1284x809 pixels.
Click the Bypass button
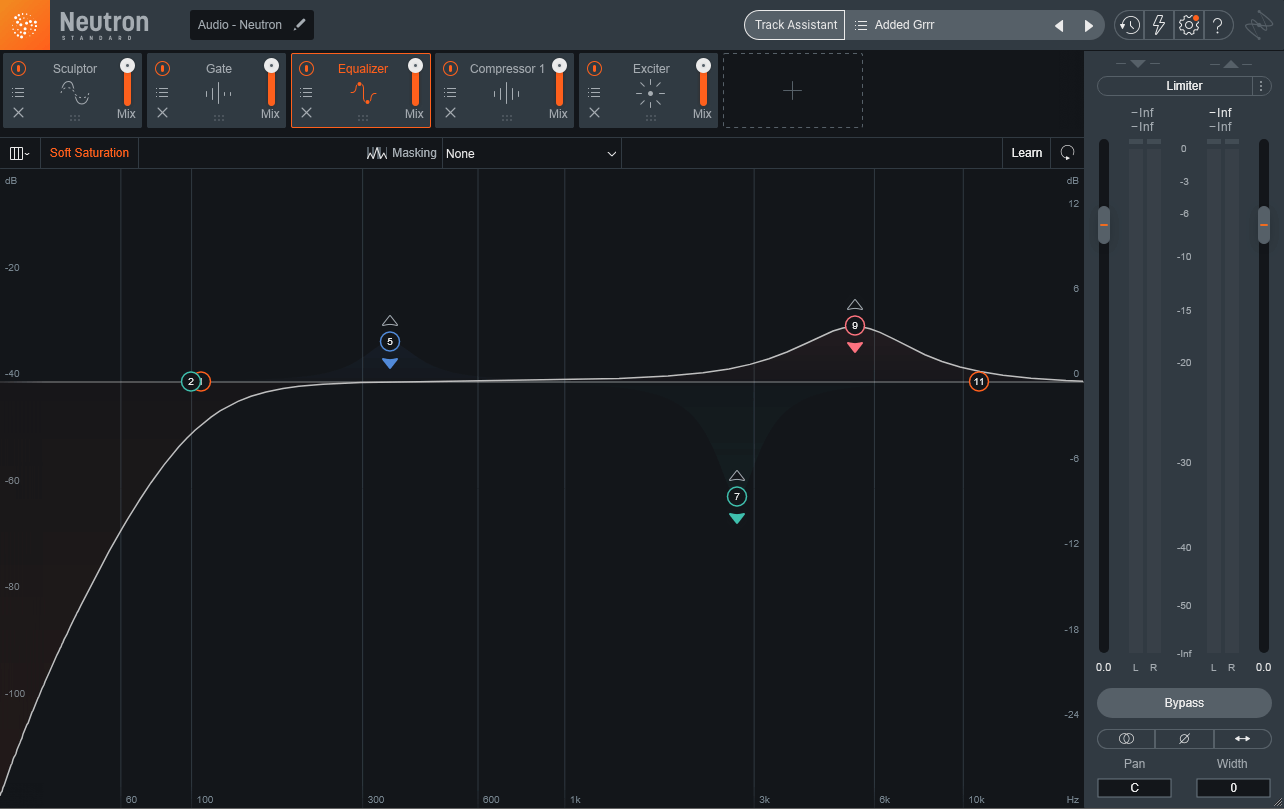(1184, 703)
